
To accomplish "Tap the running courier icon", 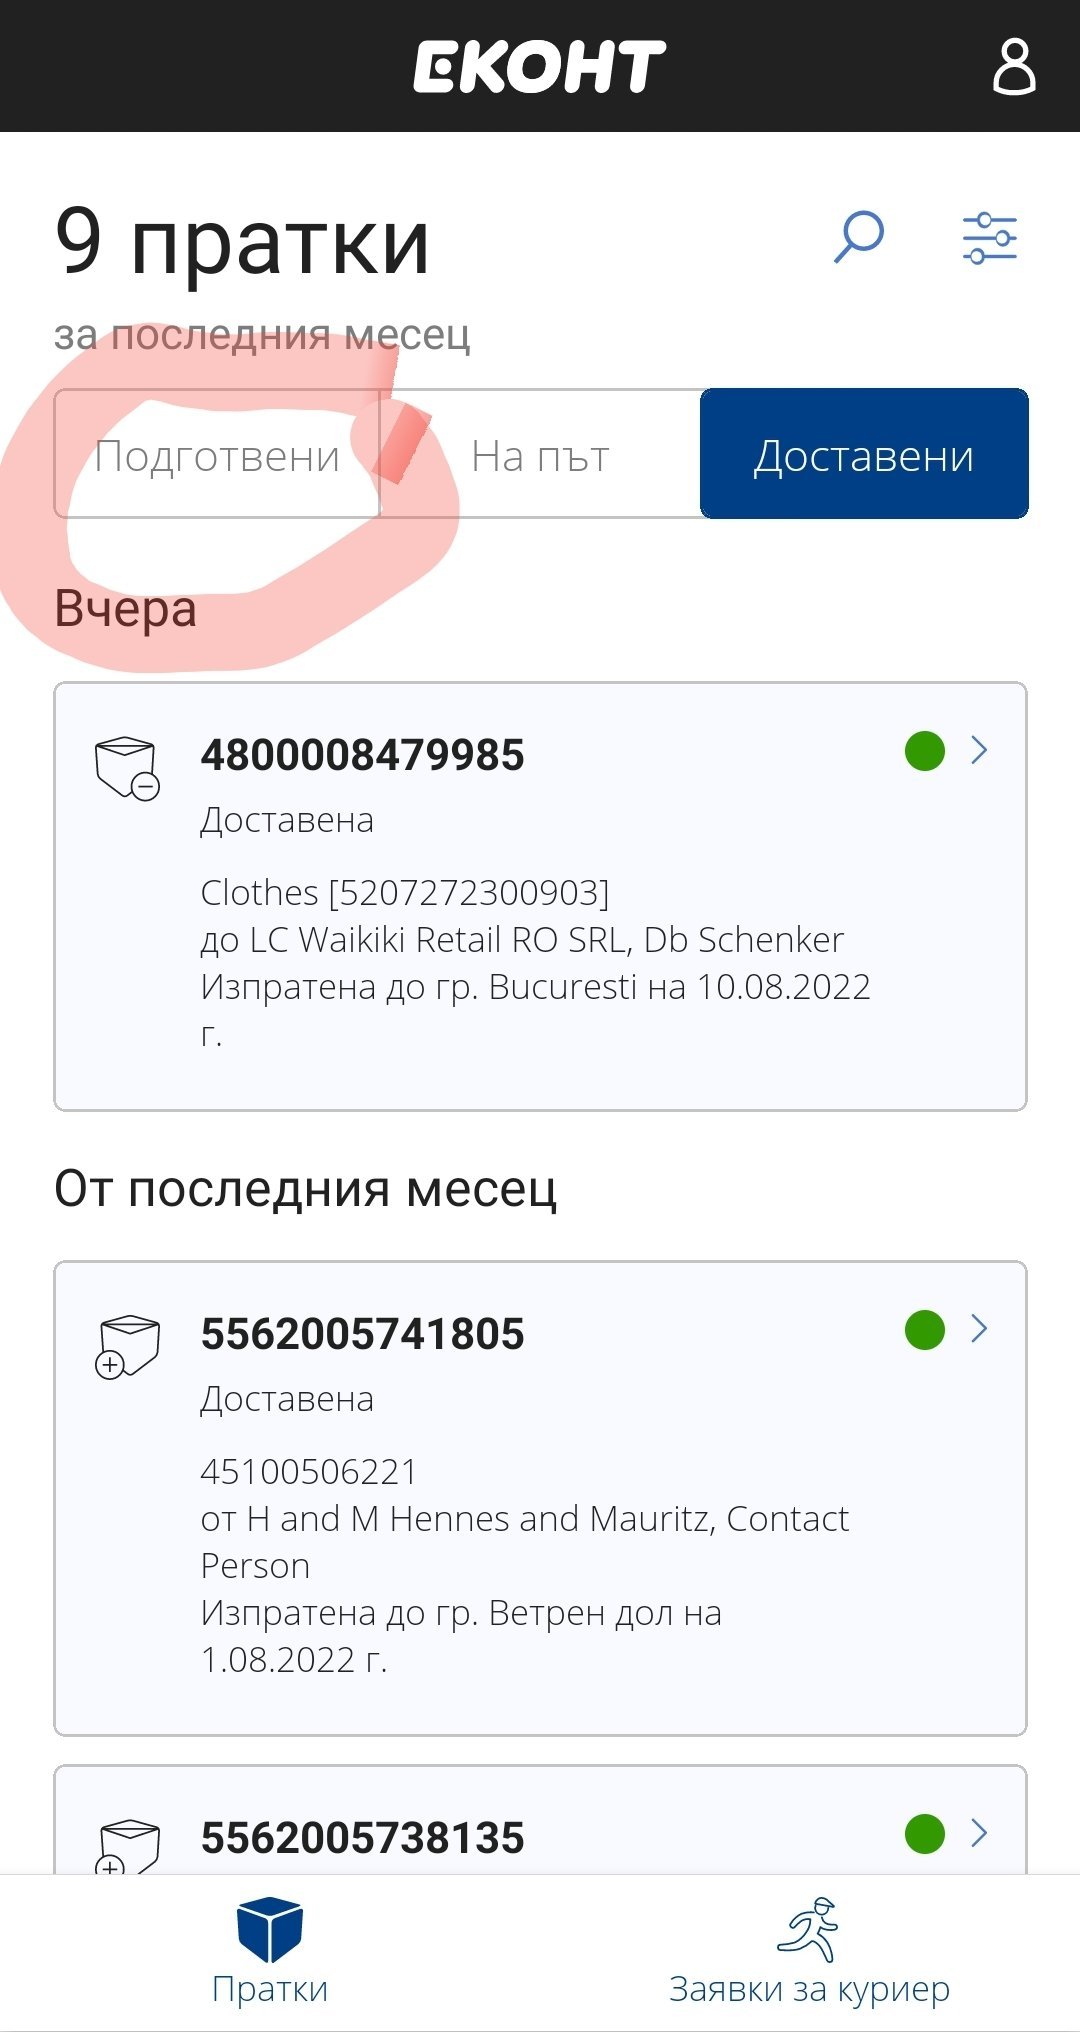I will click(809, 1929).
